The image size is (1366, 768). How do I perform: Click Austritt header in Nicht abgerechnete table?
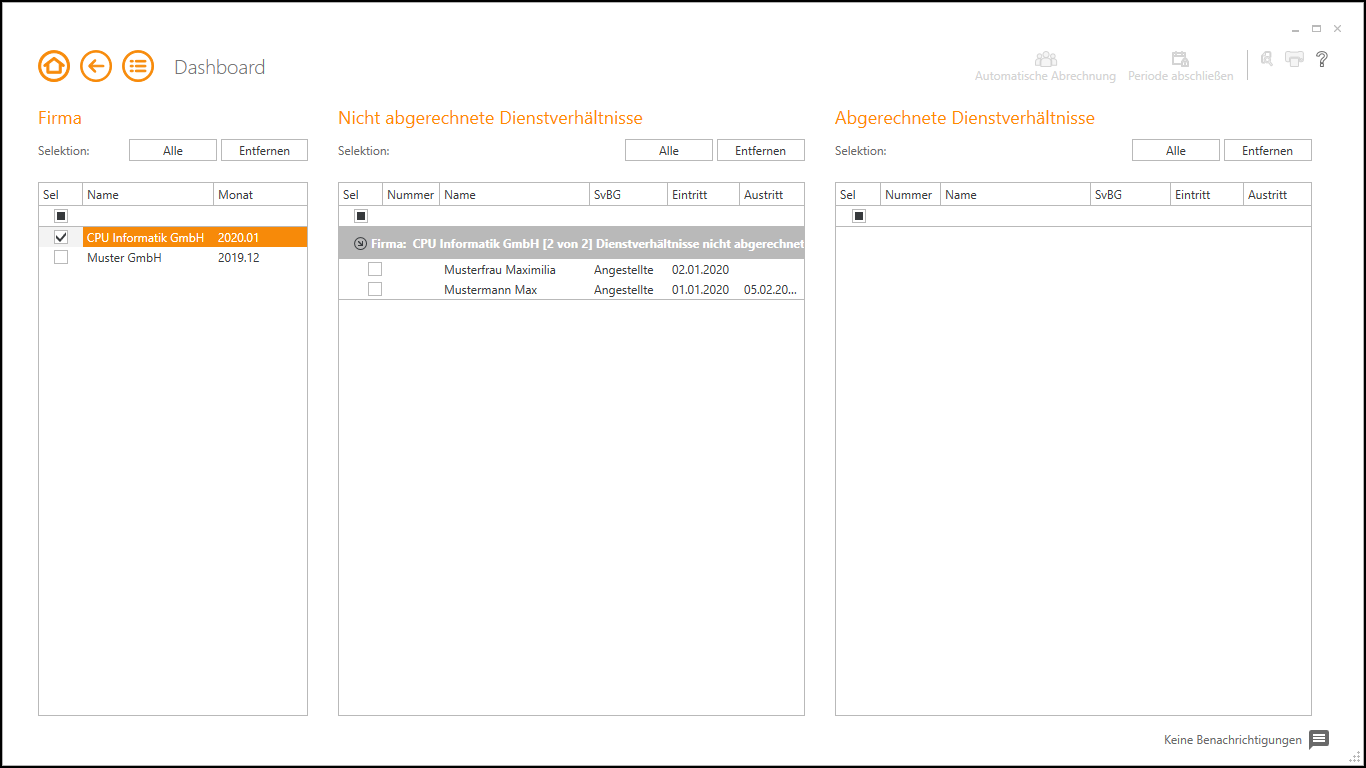point(772,194)
